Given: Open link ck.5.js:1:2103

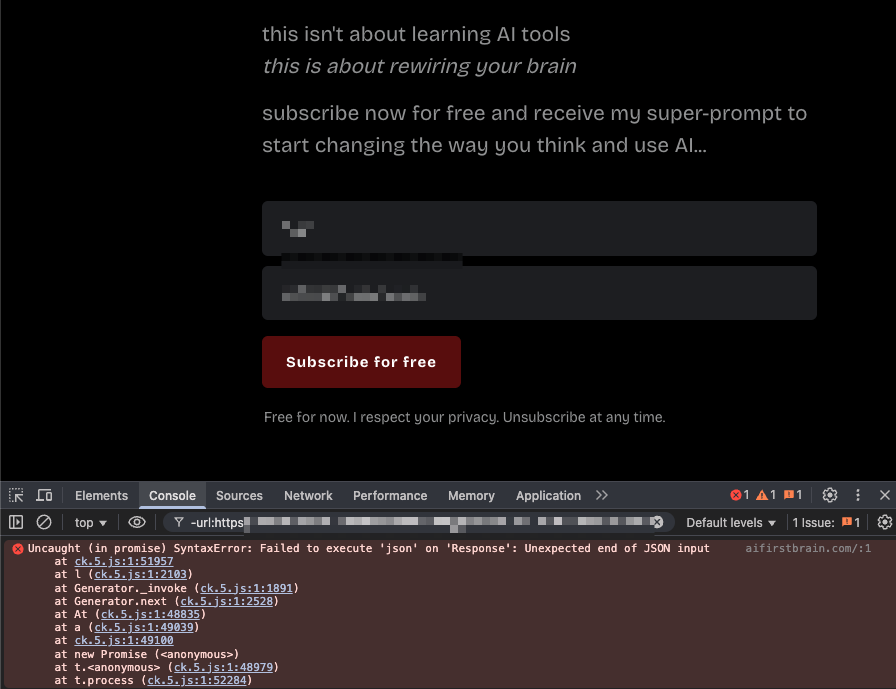Looking at the screenshot, I should pyautogui.click(x=140, y=574).
